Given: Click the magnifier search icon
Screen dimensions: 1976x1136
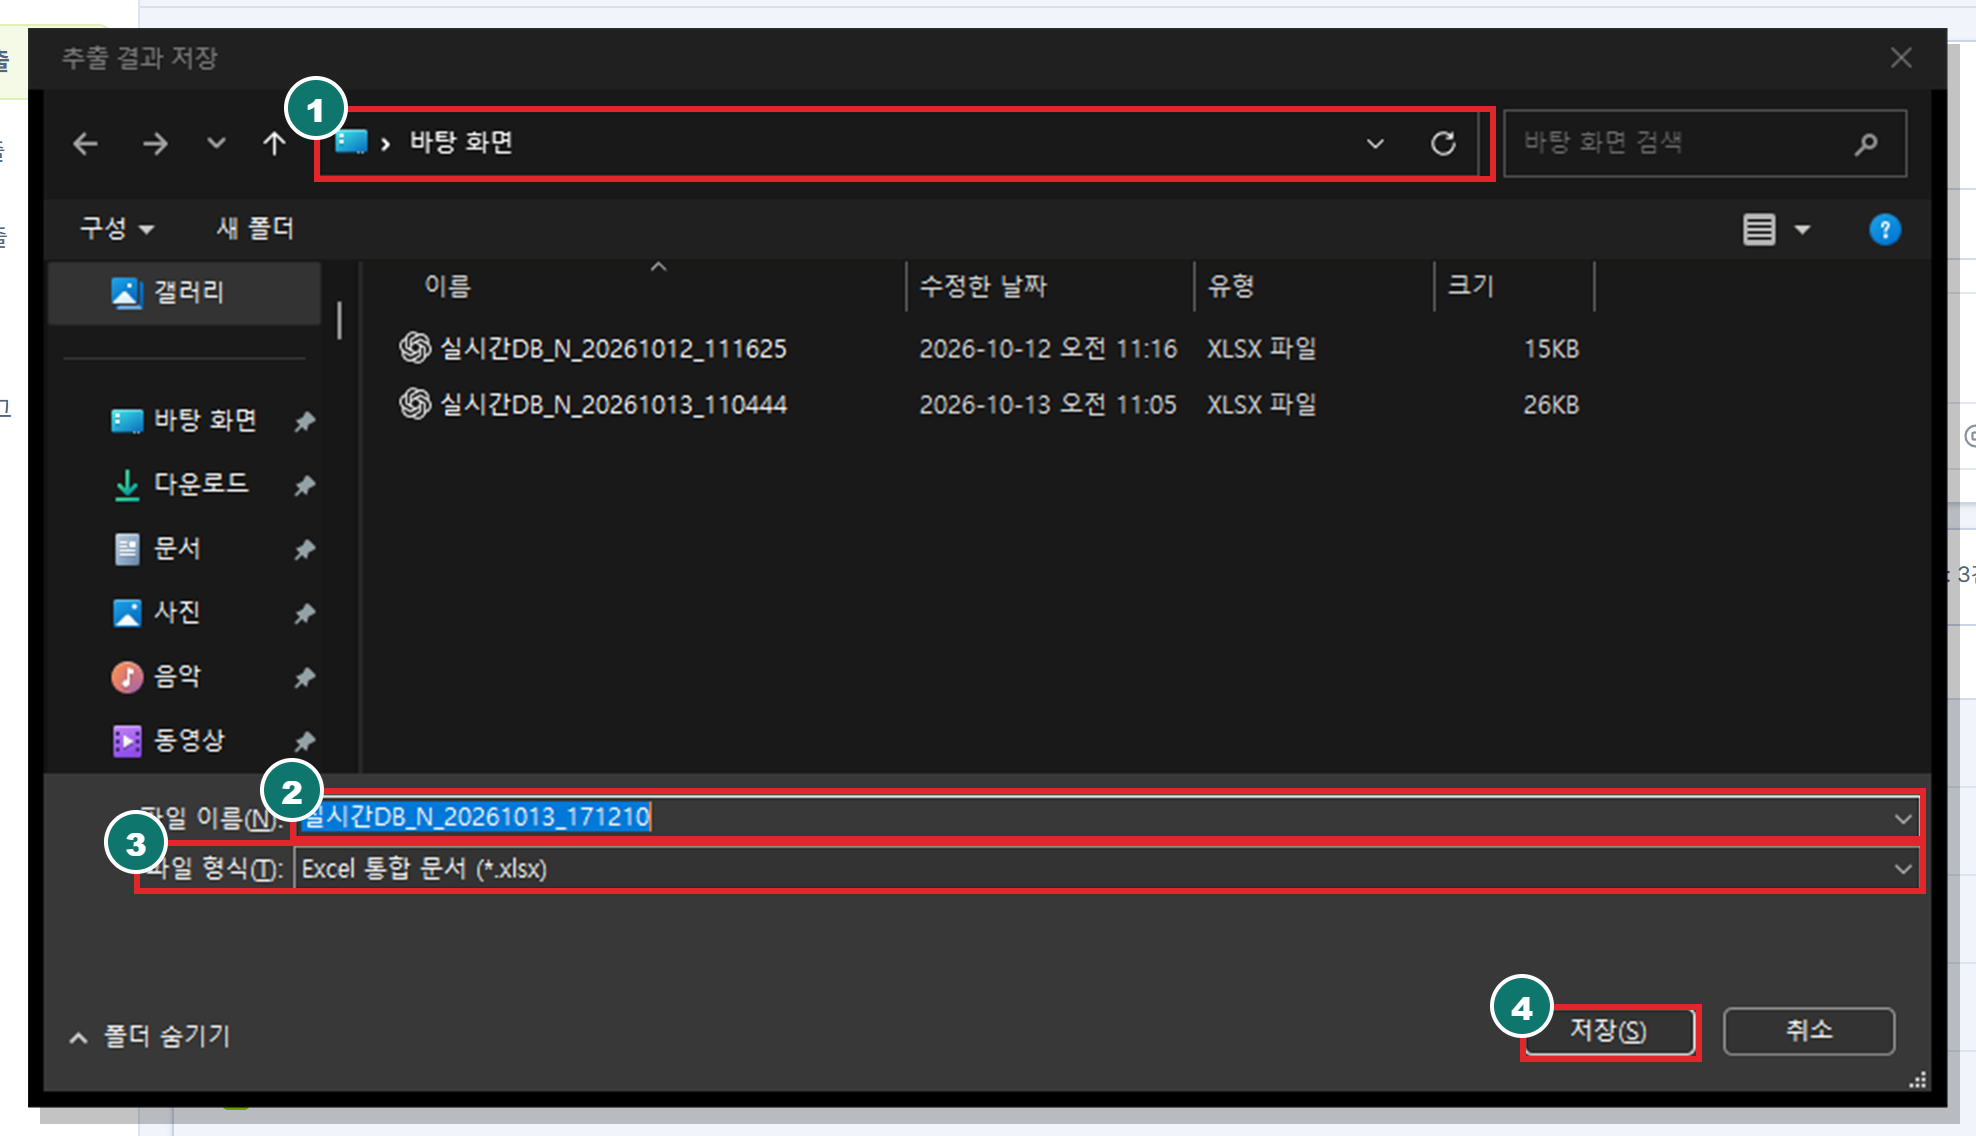Looking at the screenshot, I should click(1866, 144).
